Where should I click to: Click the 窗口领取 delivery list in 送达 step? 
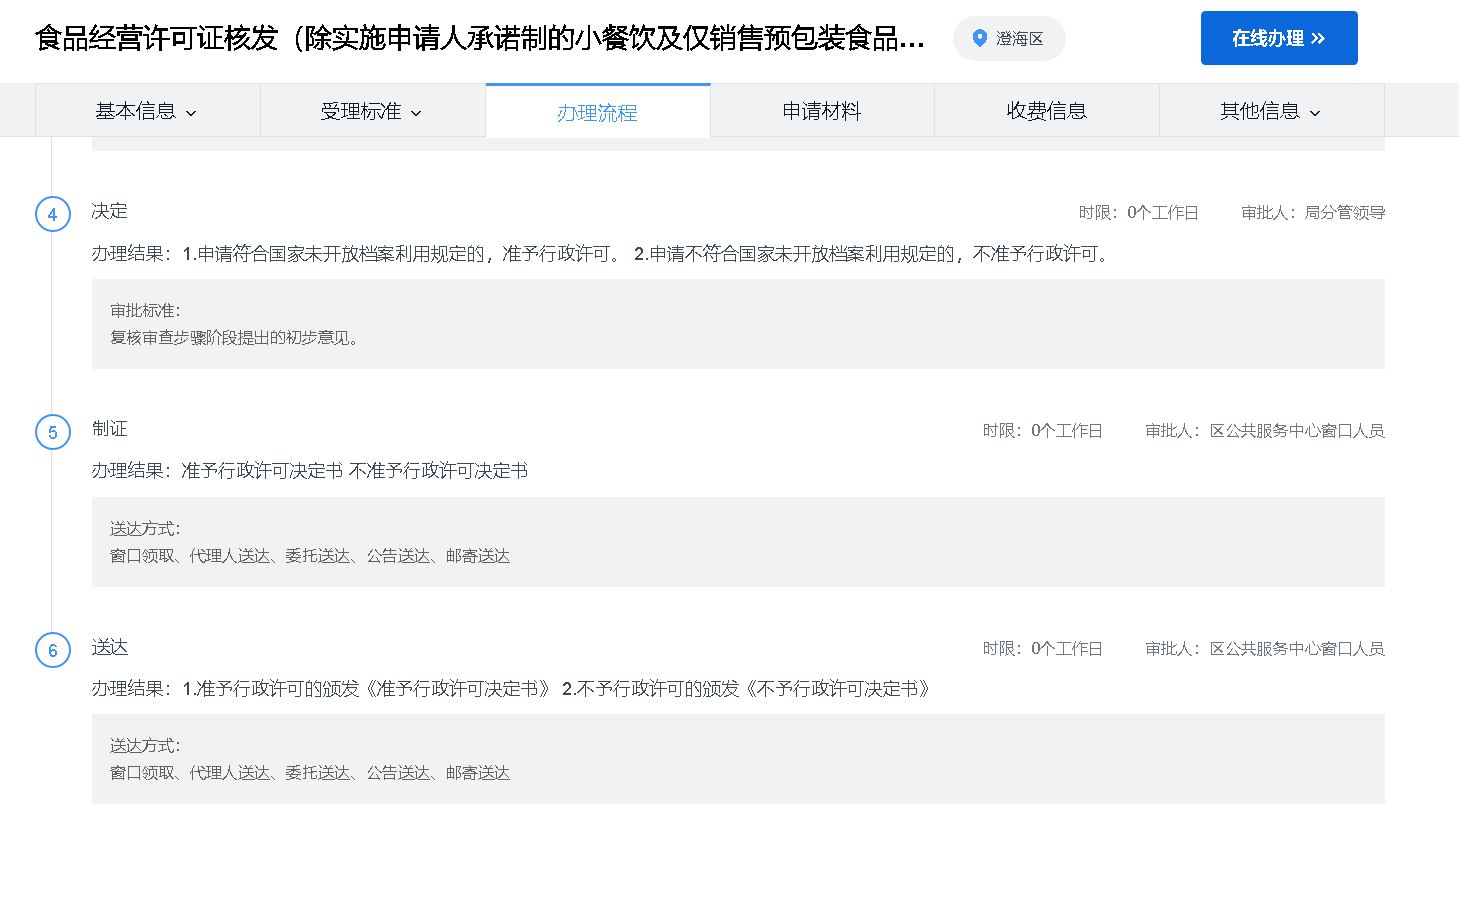[310, 773]
